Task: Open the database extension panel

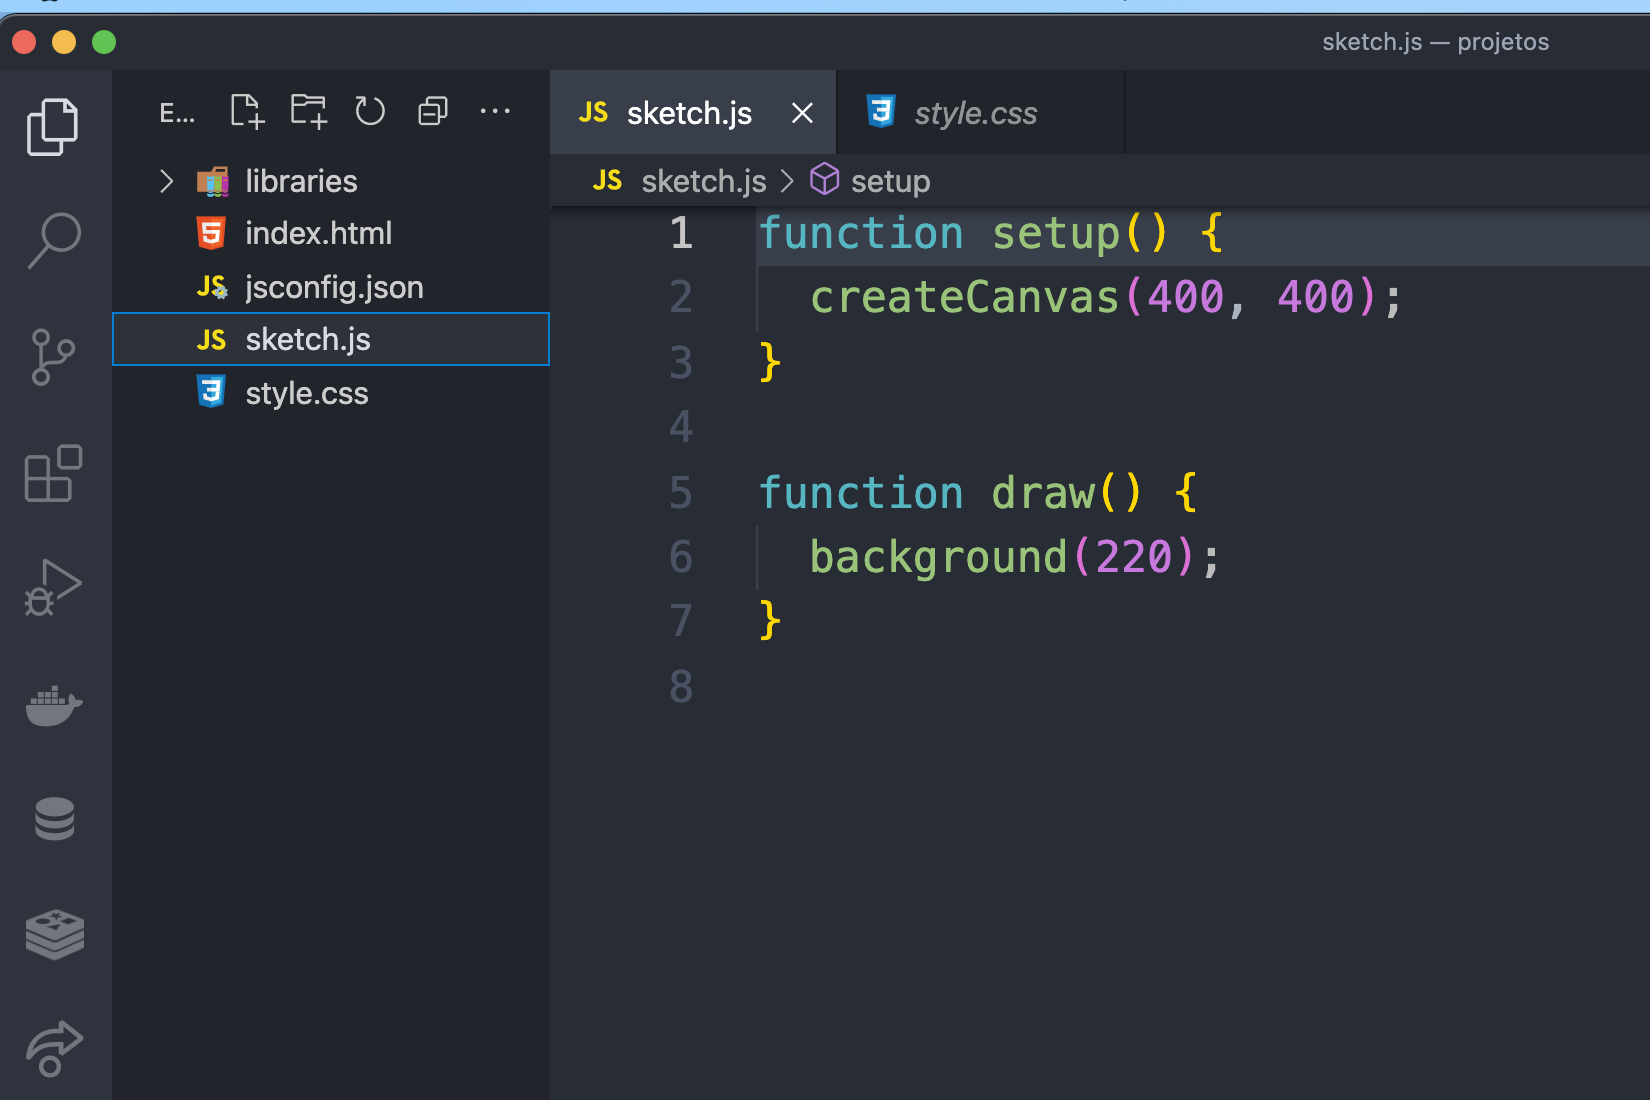Action: (53, 819)
